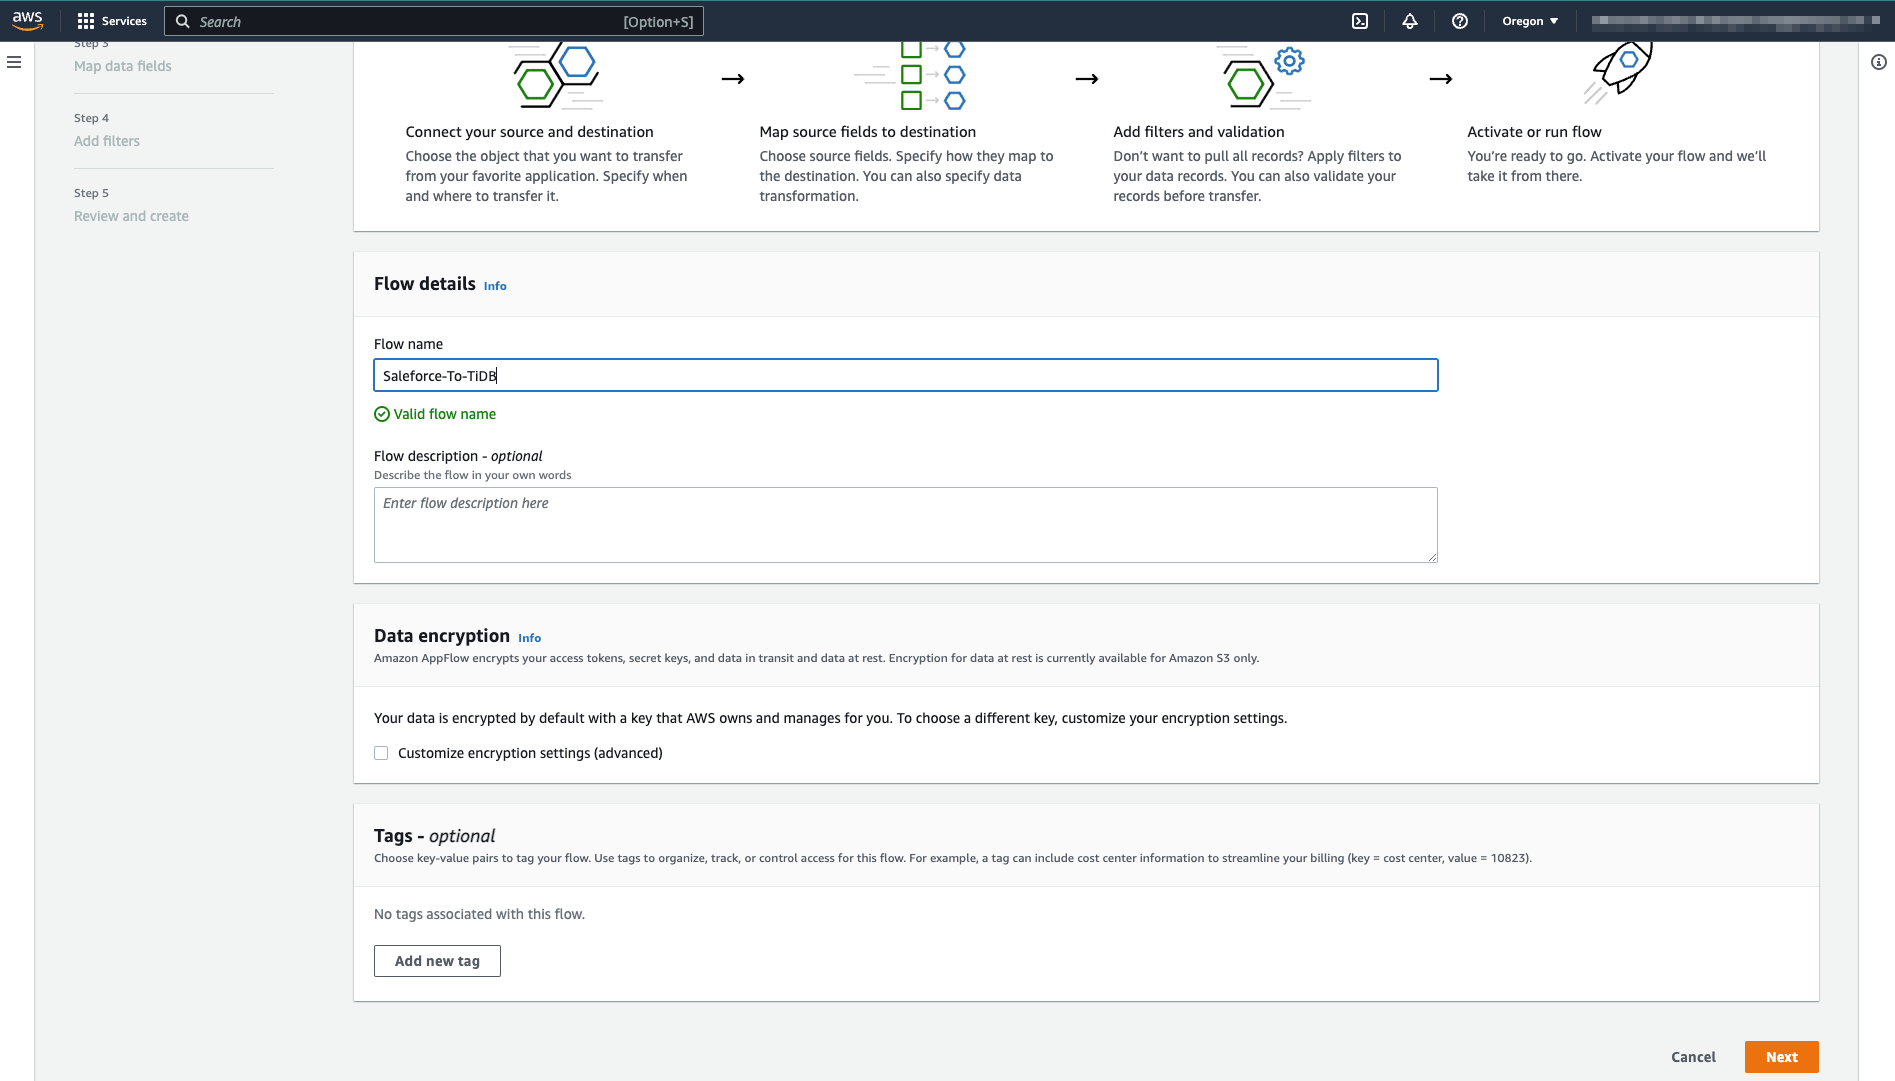1895x1081 pixels.
Task: Open Data encryption Info link
Action: tap(529, 638)
